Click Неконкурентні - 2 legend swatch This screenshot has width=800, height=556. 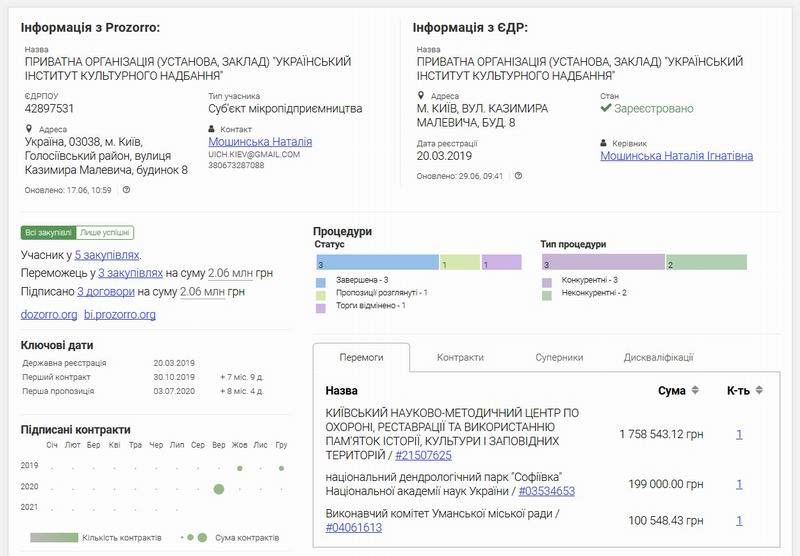[546, 295]
